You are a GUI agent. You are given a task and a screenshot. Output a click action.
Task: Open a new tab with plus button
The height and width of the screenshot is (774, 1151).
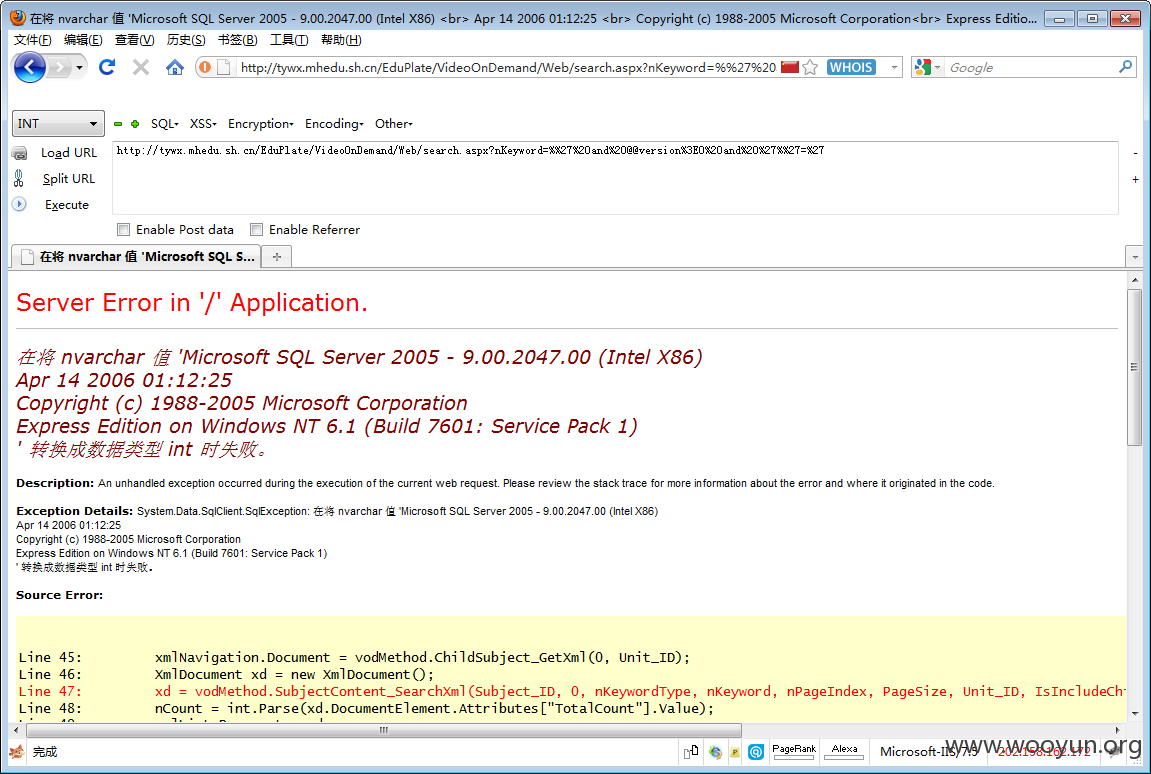coord(277,256)
